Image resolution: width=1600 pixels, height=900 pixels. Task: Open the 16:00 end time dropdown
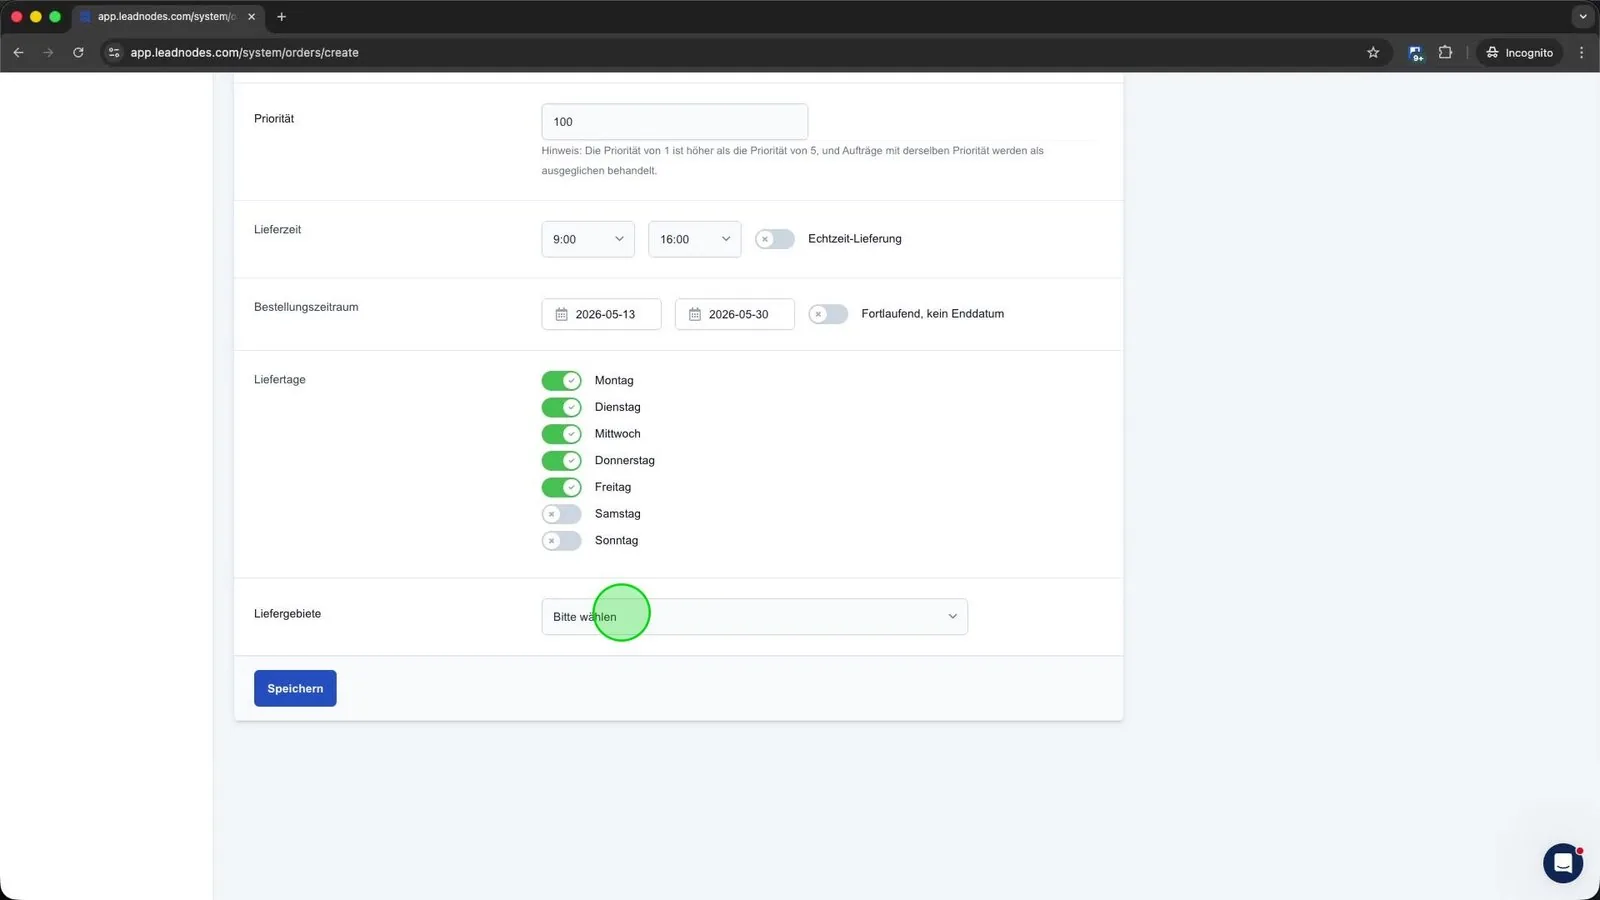pyautogui.click(x=694, y=239)
